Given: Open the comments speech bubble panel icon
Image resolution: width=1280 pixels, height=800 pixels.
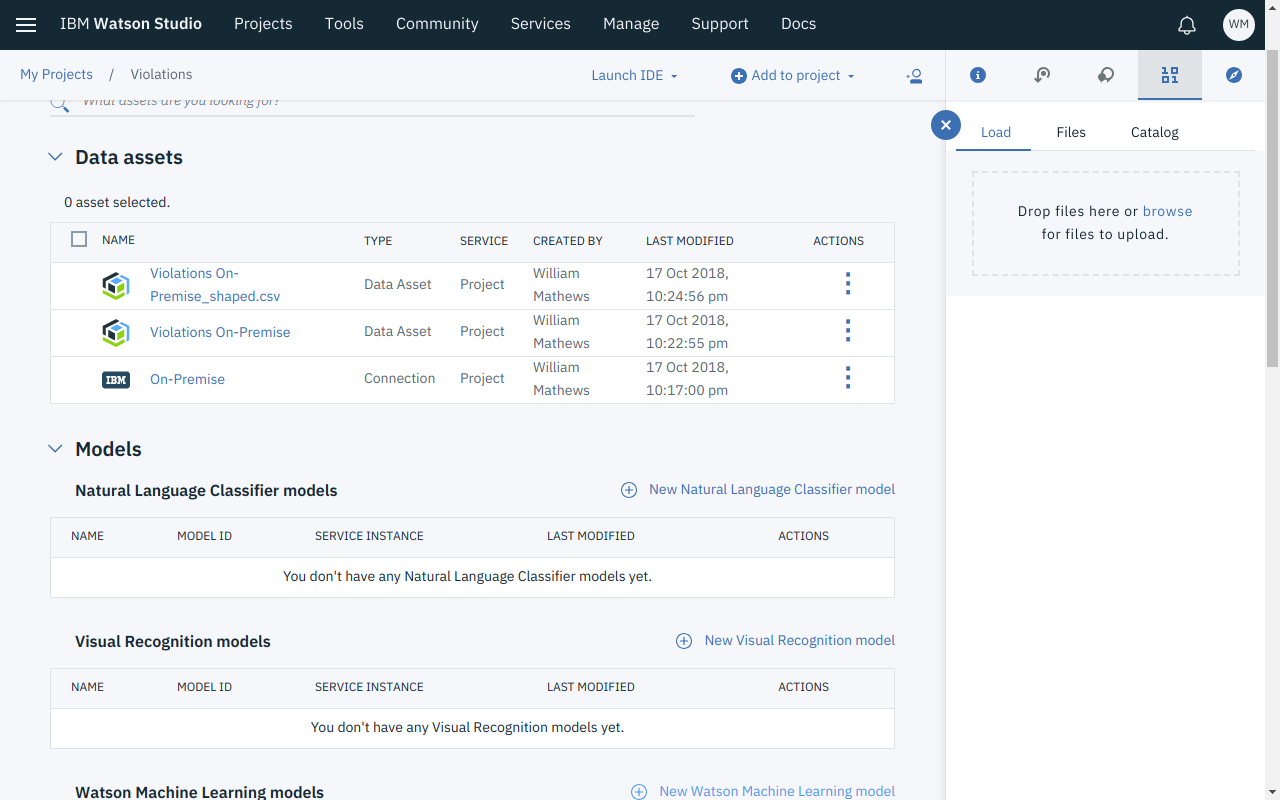Looking at the screenshot, I should click(x=1106, y=75).
